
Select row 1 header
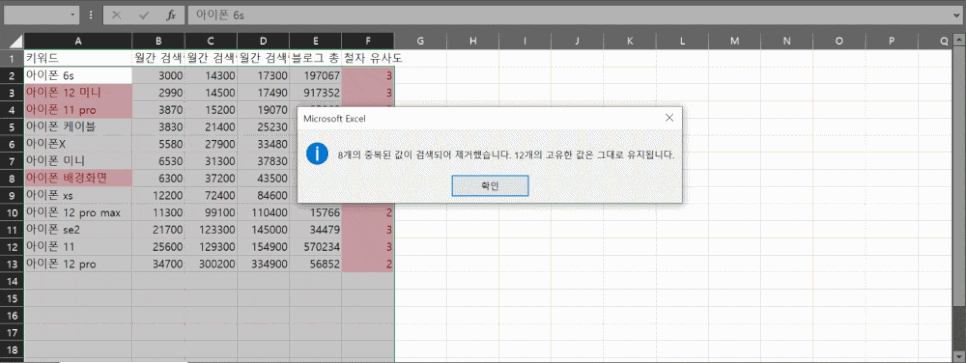12,59
